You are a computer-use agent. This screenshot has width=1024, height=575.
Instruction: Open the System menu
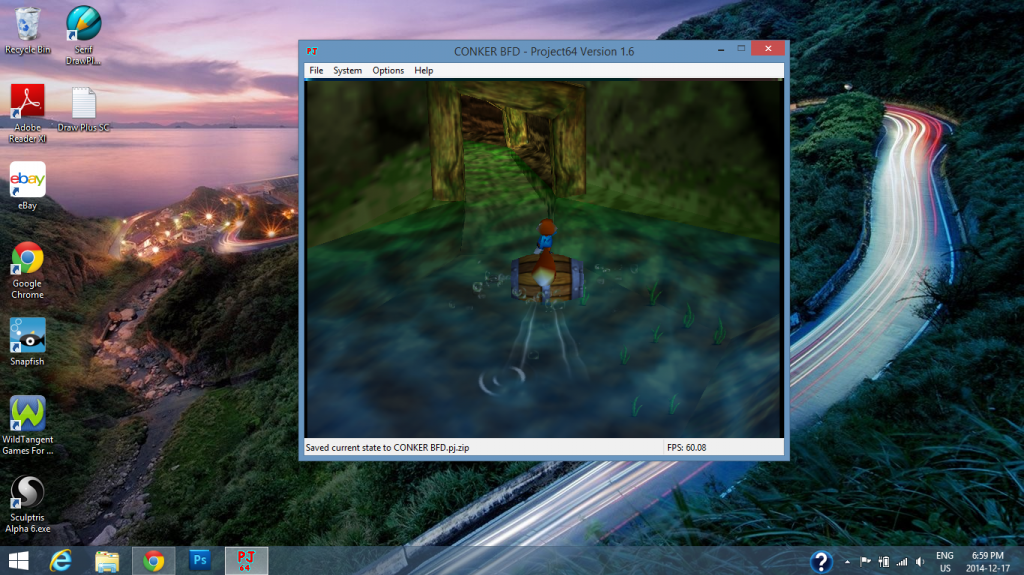point(347,71)
